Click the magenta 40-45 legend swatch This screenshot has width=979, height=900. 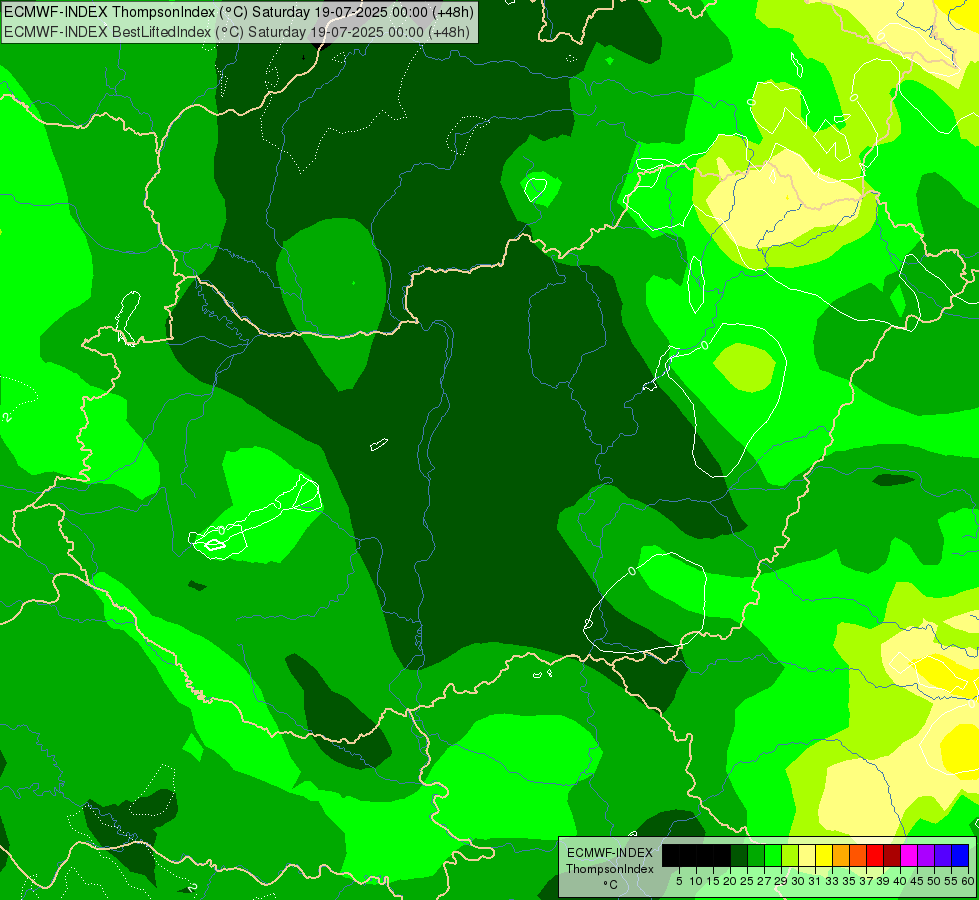point(909,855)
